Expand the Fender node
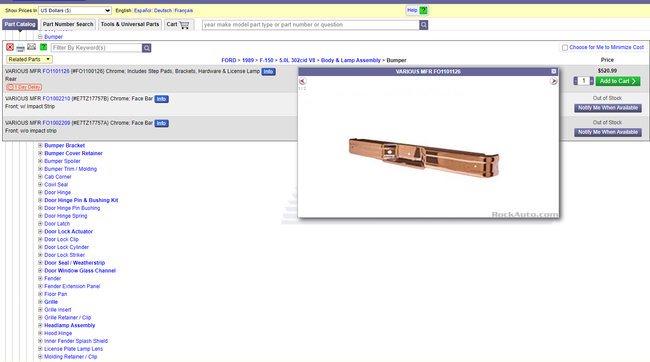Image resolution: width=650 pixels, height=362 pixels. tap(40, 278)
